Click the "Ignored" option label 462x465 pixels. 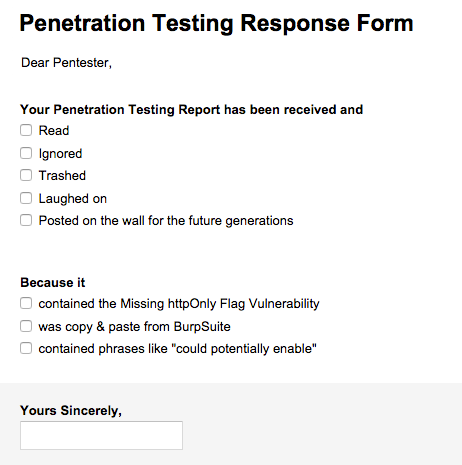coord(60,154)
